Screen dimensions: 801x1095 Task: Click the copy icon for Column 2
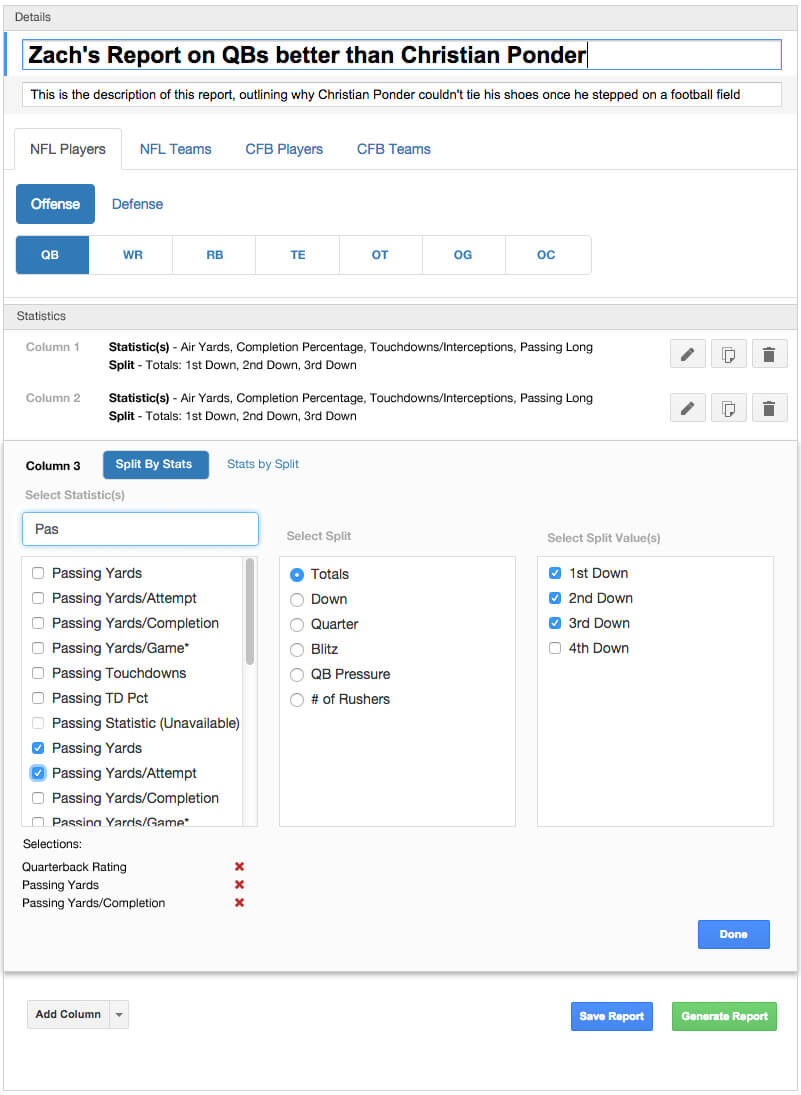(x=728, y=408)
